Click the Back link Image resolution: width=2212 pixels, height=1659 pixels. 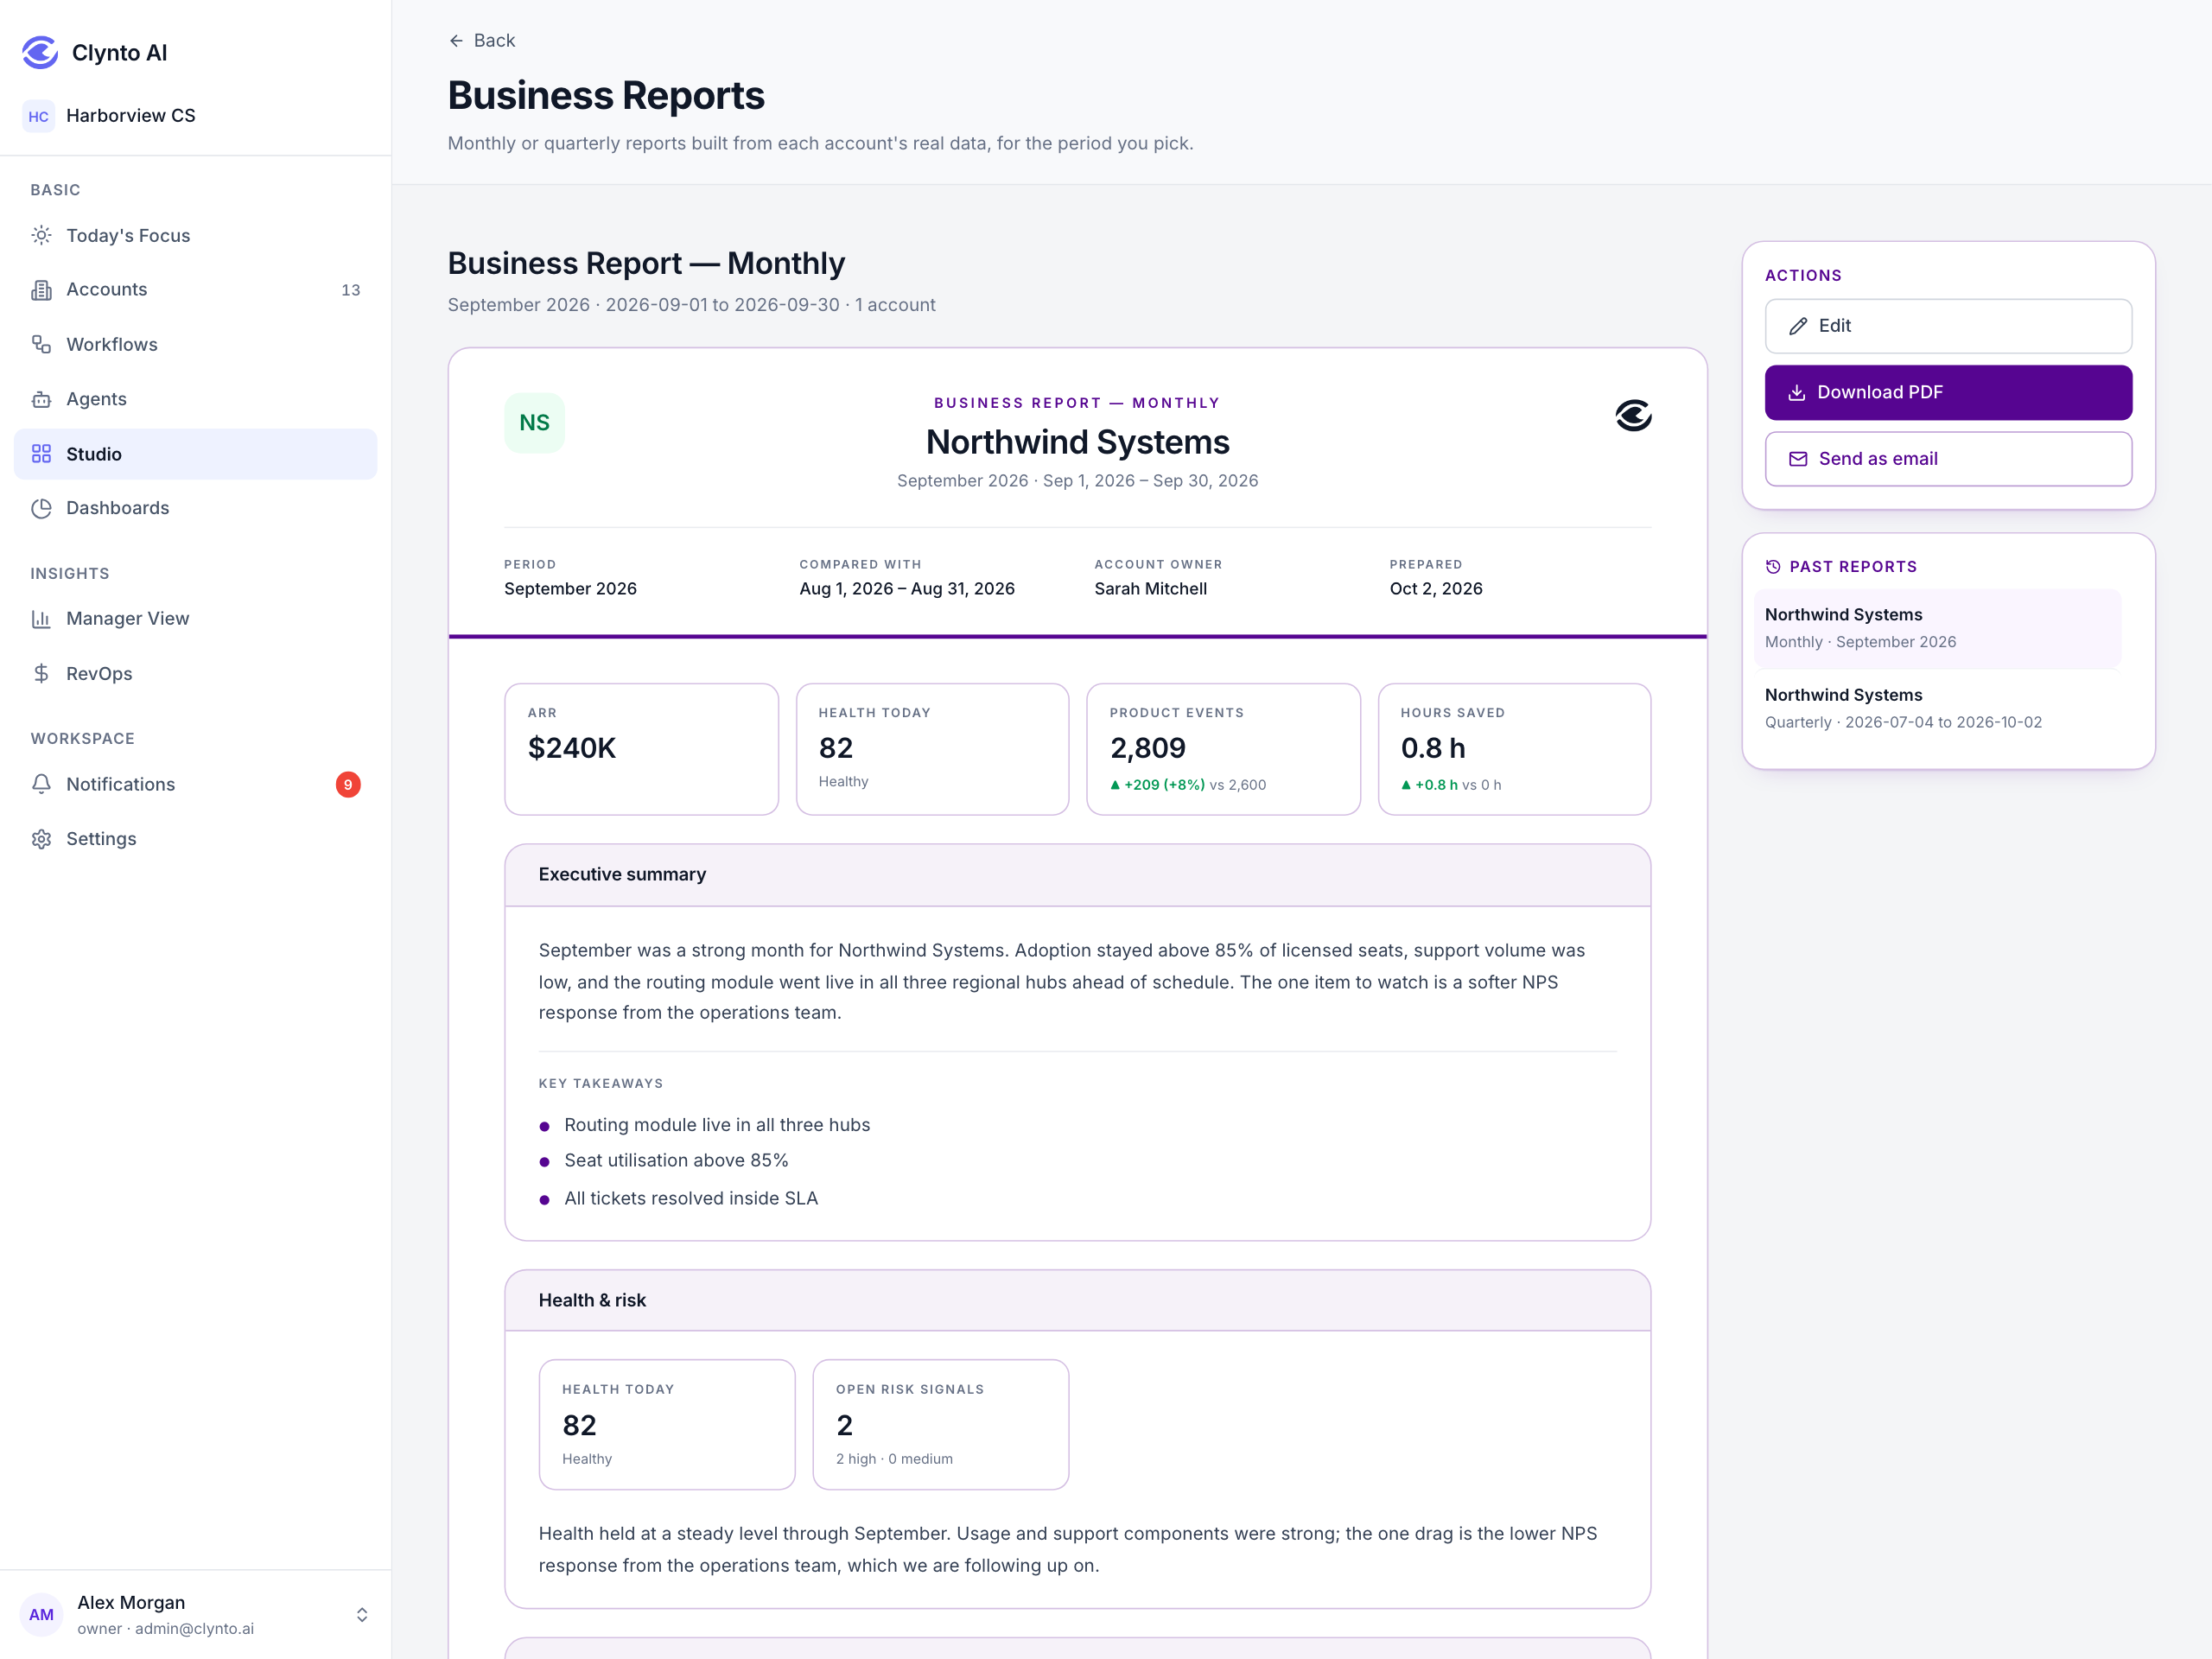(482, 41)
